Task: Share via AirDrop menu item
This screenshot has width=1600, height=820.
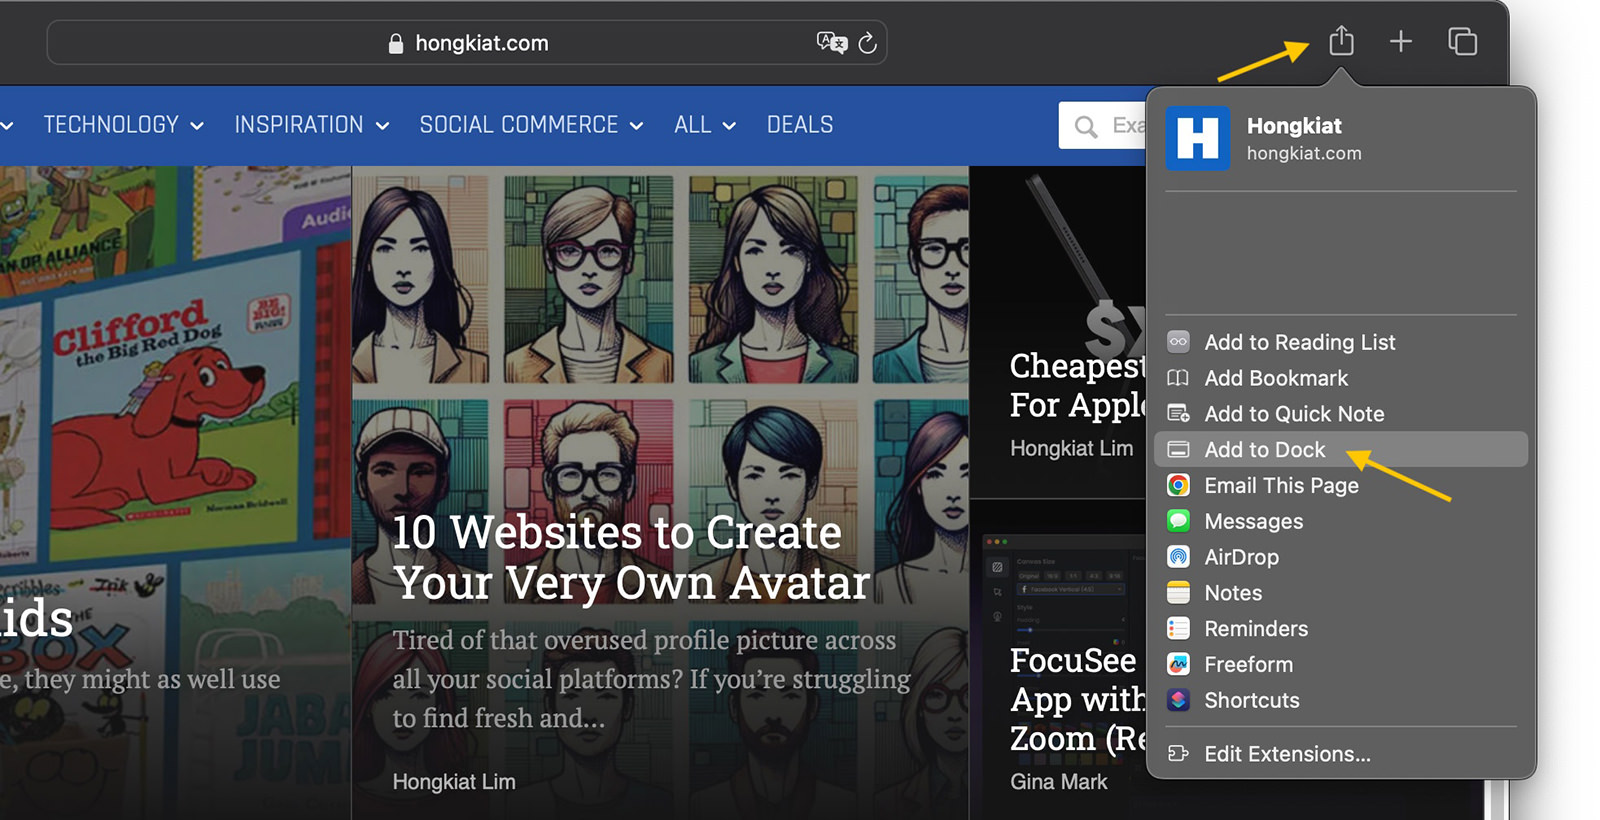Action: click(1340, 557)
